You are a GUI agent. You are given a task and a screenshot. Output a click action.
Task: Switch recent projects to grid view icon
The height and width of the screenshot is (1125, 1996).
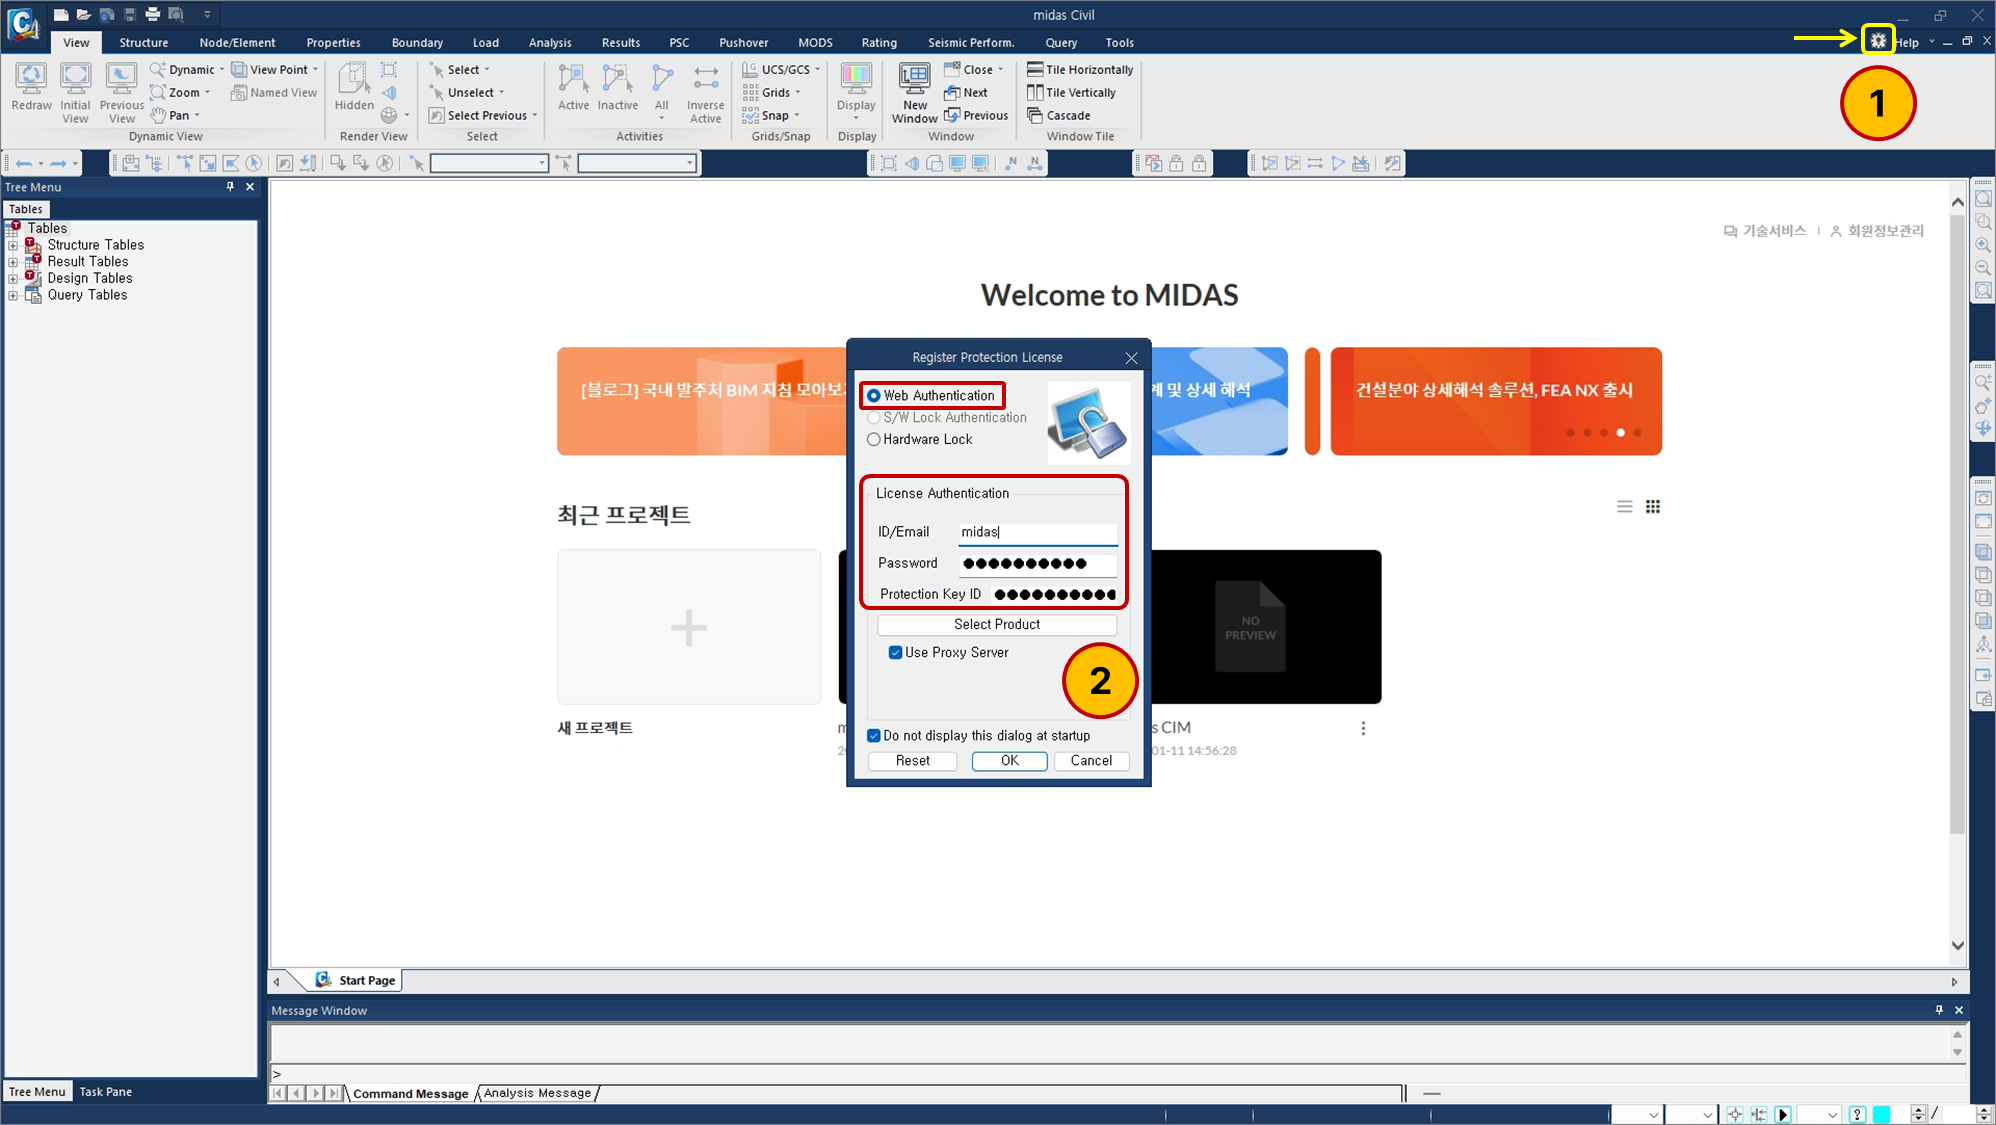tap(1653, 507)
